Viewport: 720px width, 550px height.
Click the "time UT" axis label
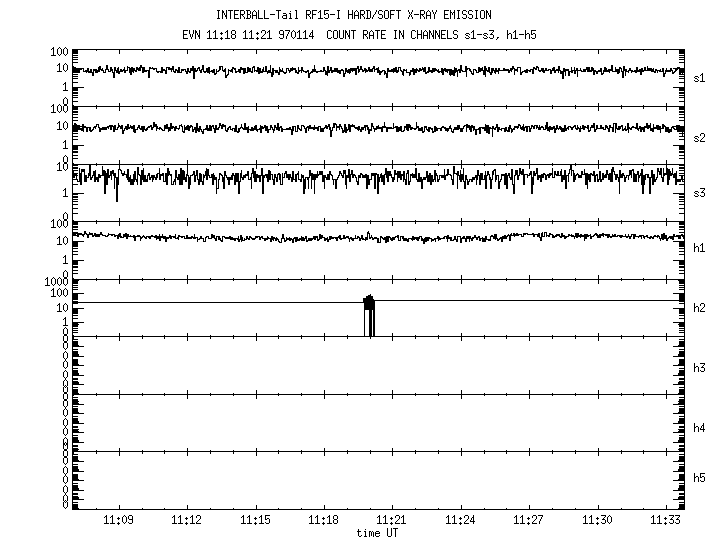click(x=377, y=533)
